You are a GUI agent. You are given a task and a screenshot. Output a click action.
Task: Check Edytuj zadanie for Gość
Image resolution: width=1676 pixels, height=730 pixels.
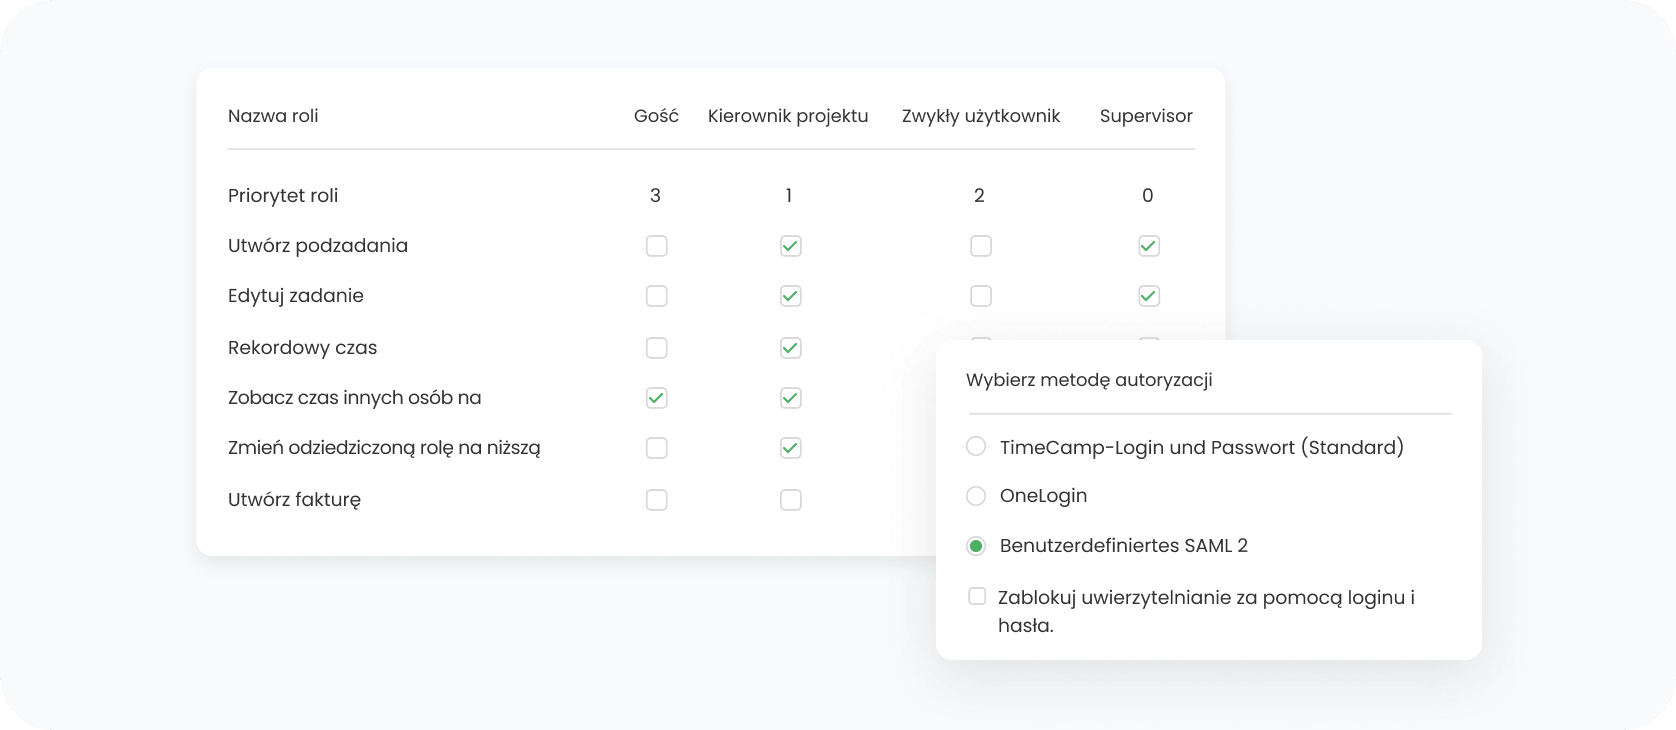click(656, 296)
